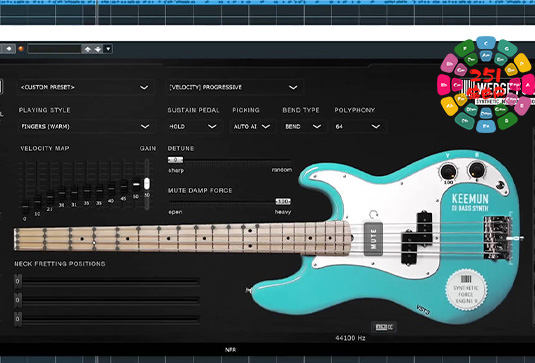The width and height of the screenshot is (535, 363).
Task: Click the tone knob on the bass body
Action: click(477, 170)
